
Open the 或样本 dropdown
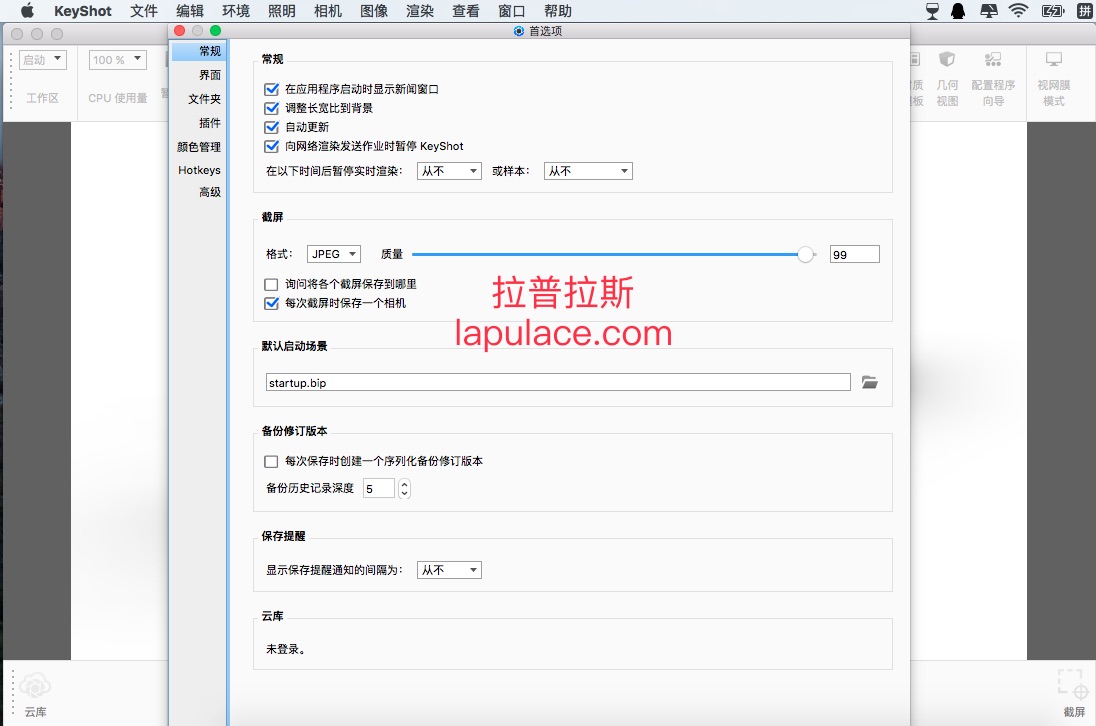[589, 171]
